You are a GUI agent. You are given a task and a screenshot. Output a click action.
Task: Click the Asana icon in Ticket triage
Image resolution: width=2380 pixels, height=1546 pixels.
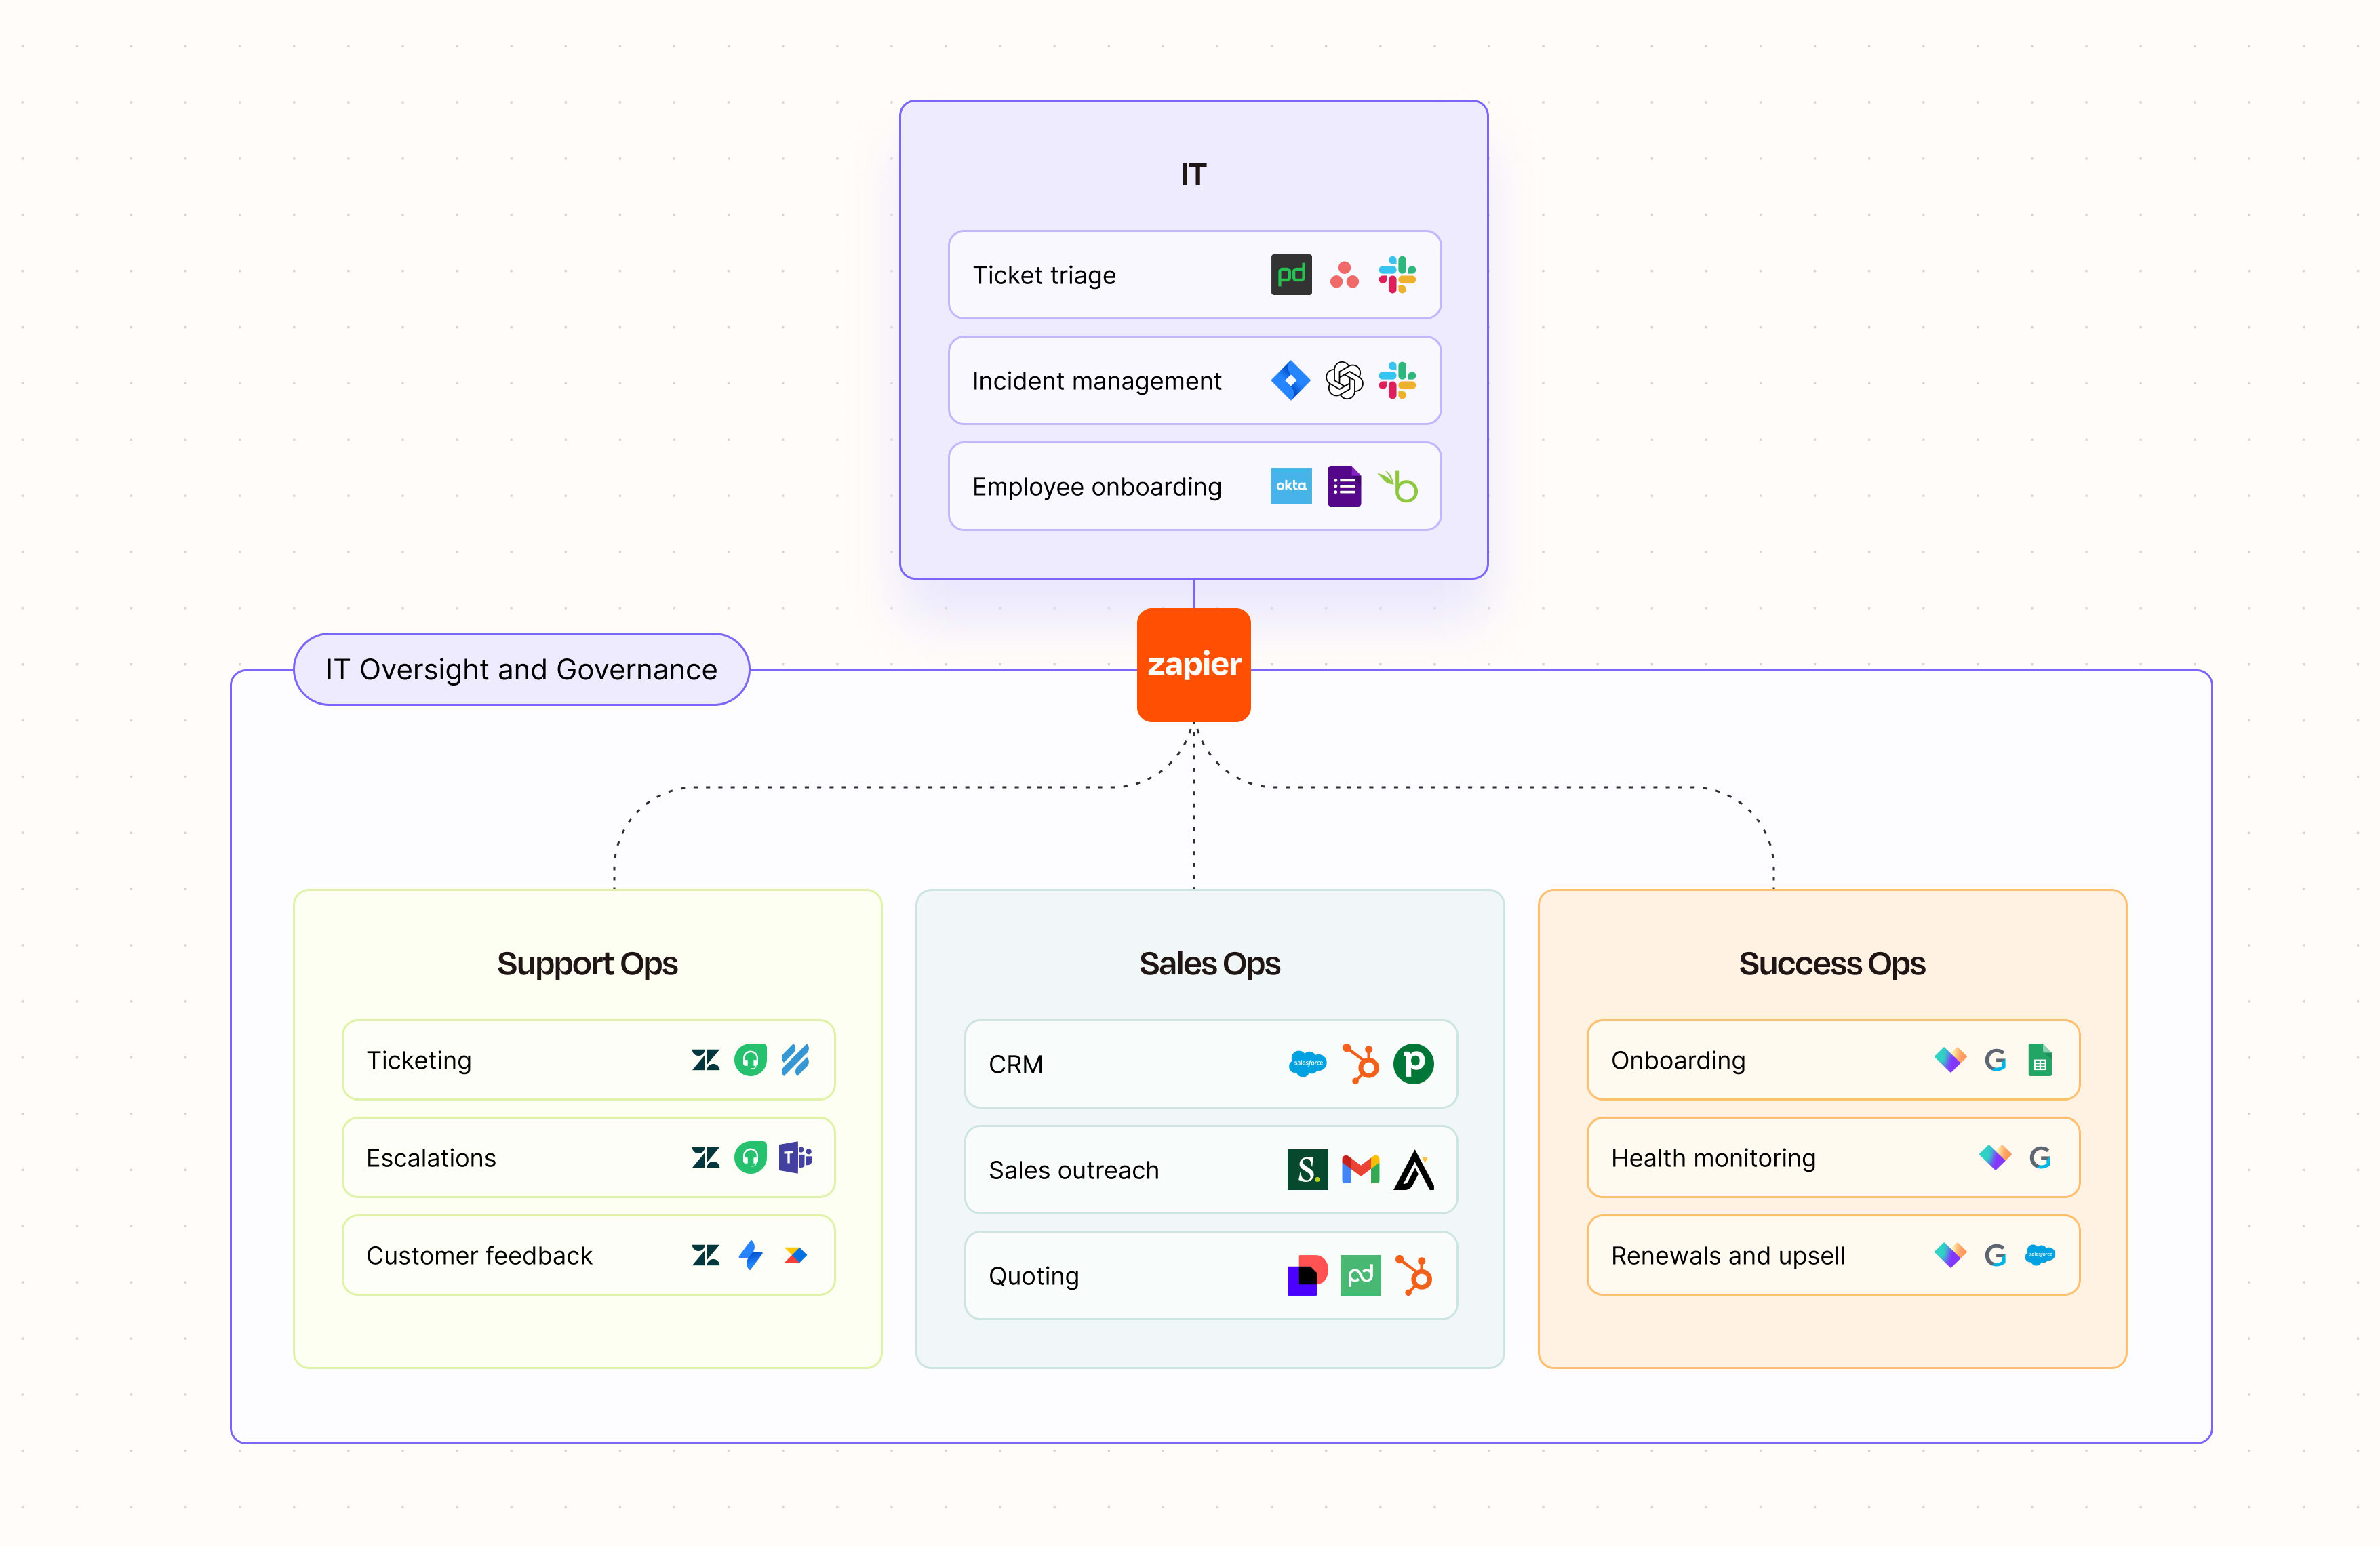pyautogui.click(x=1346, y=275)
